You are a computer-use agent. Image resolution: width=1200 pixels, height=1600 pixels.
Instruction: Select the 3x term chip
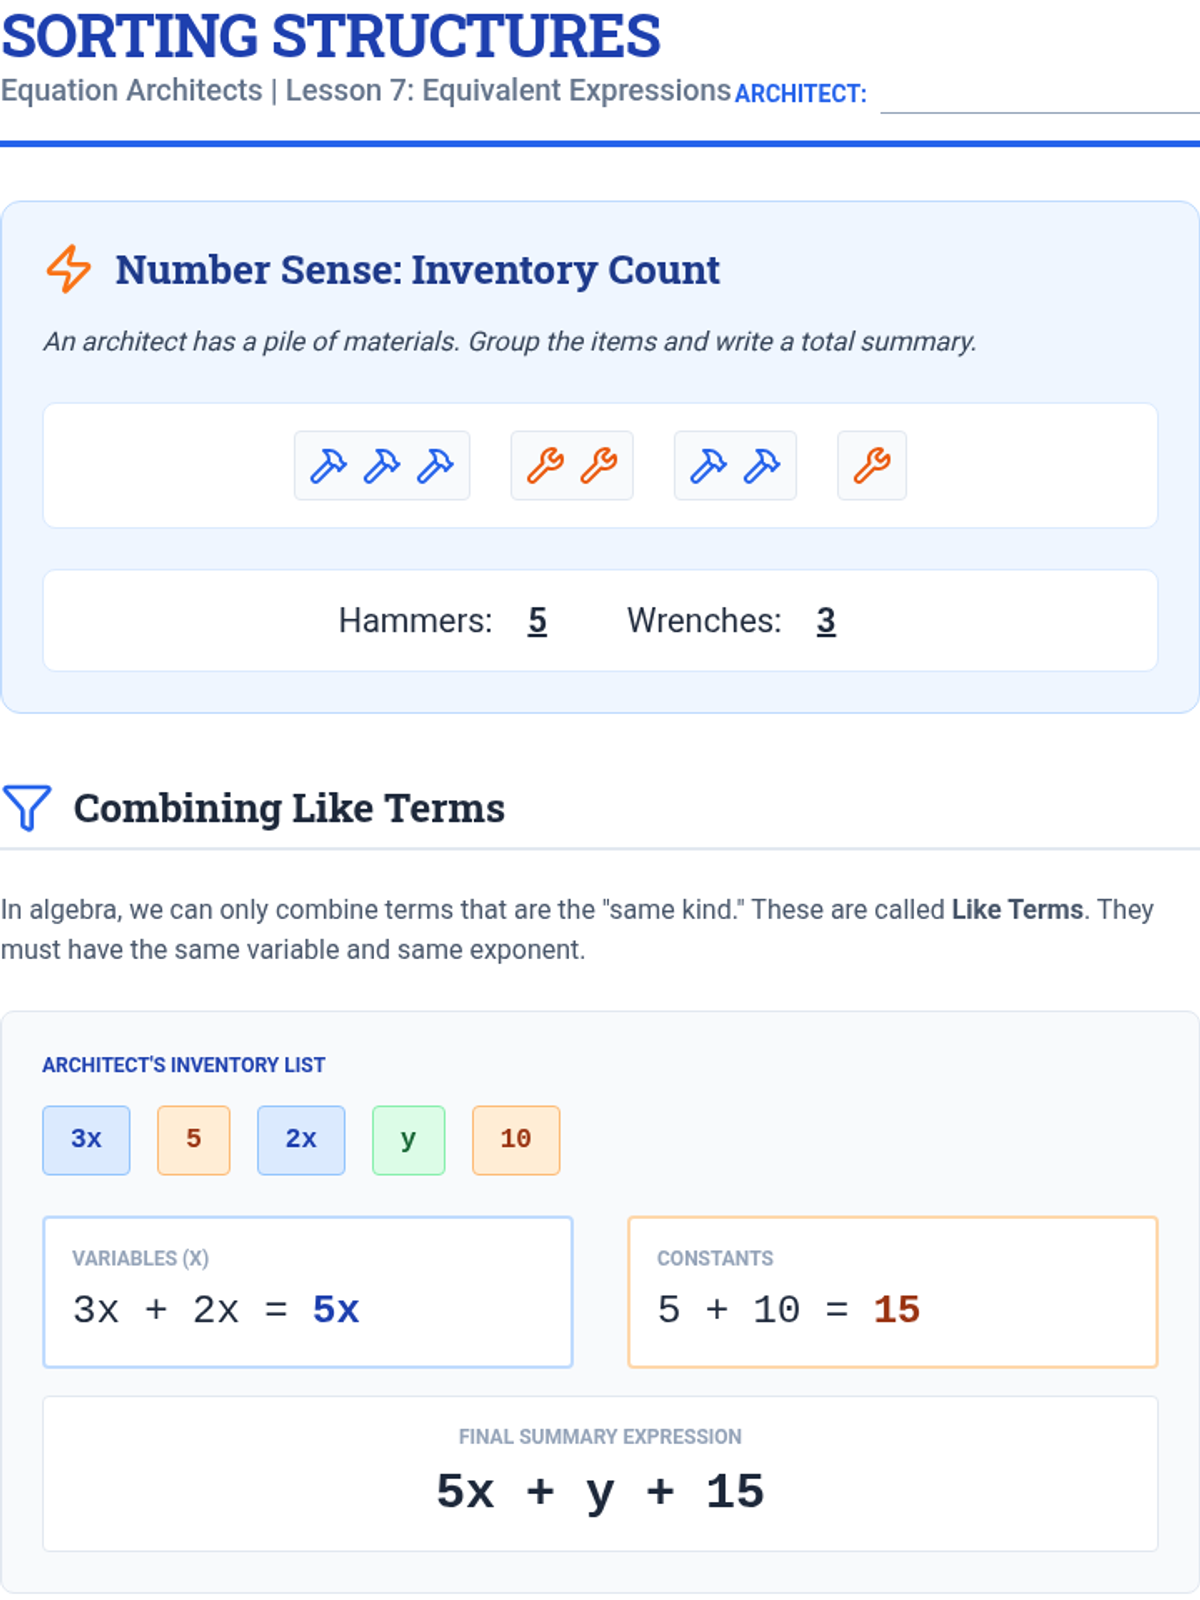click(86, 1140)
